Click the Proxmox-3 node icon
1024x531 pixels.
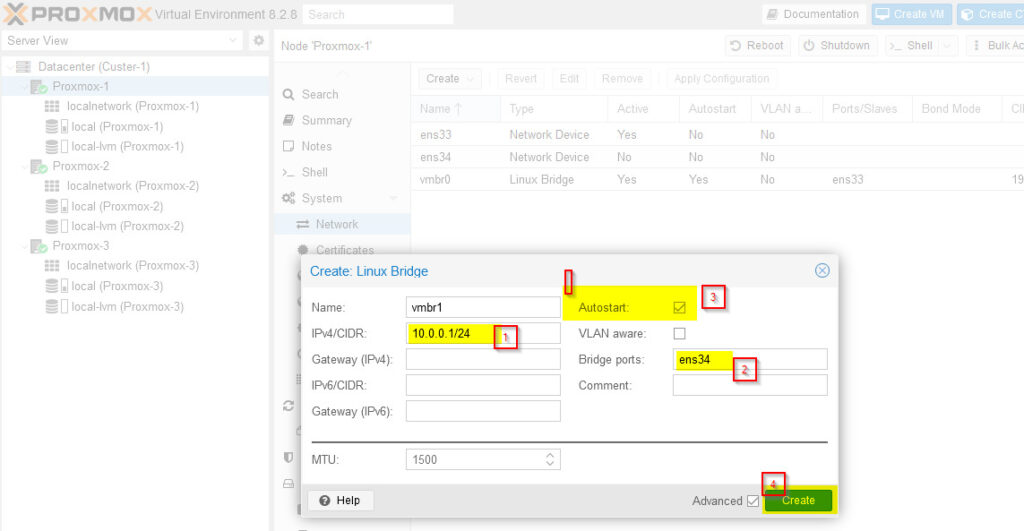[39, 246]
